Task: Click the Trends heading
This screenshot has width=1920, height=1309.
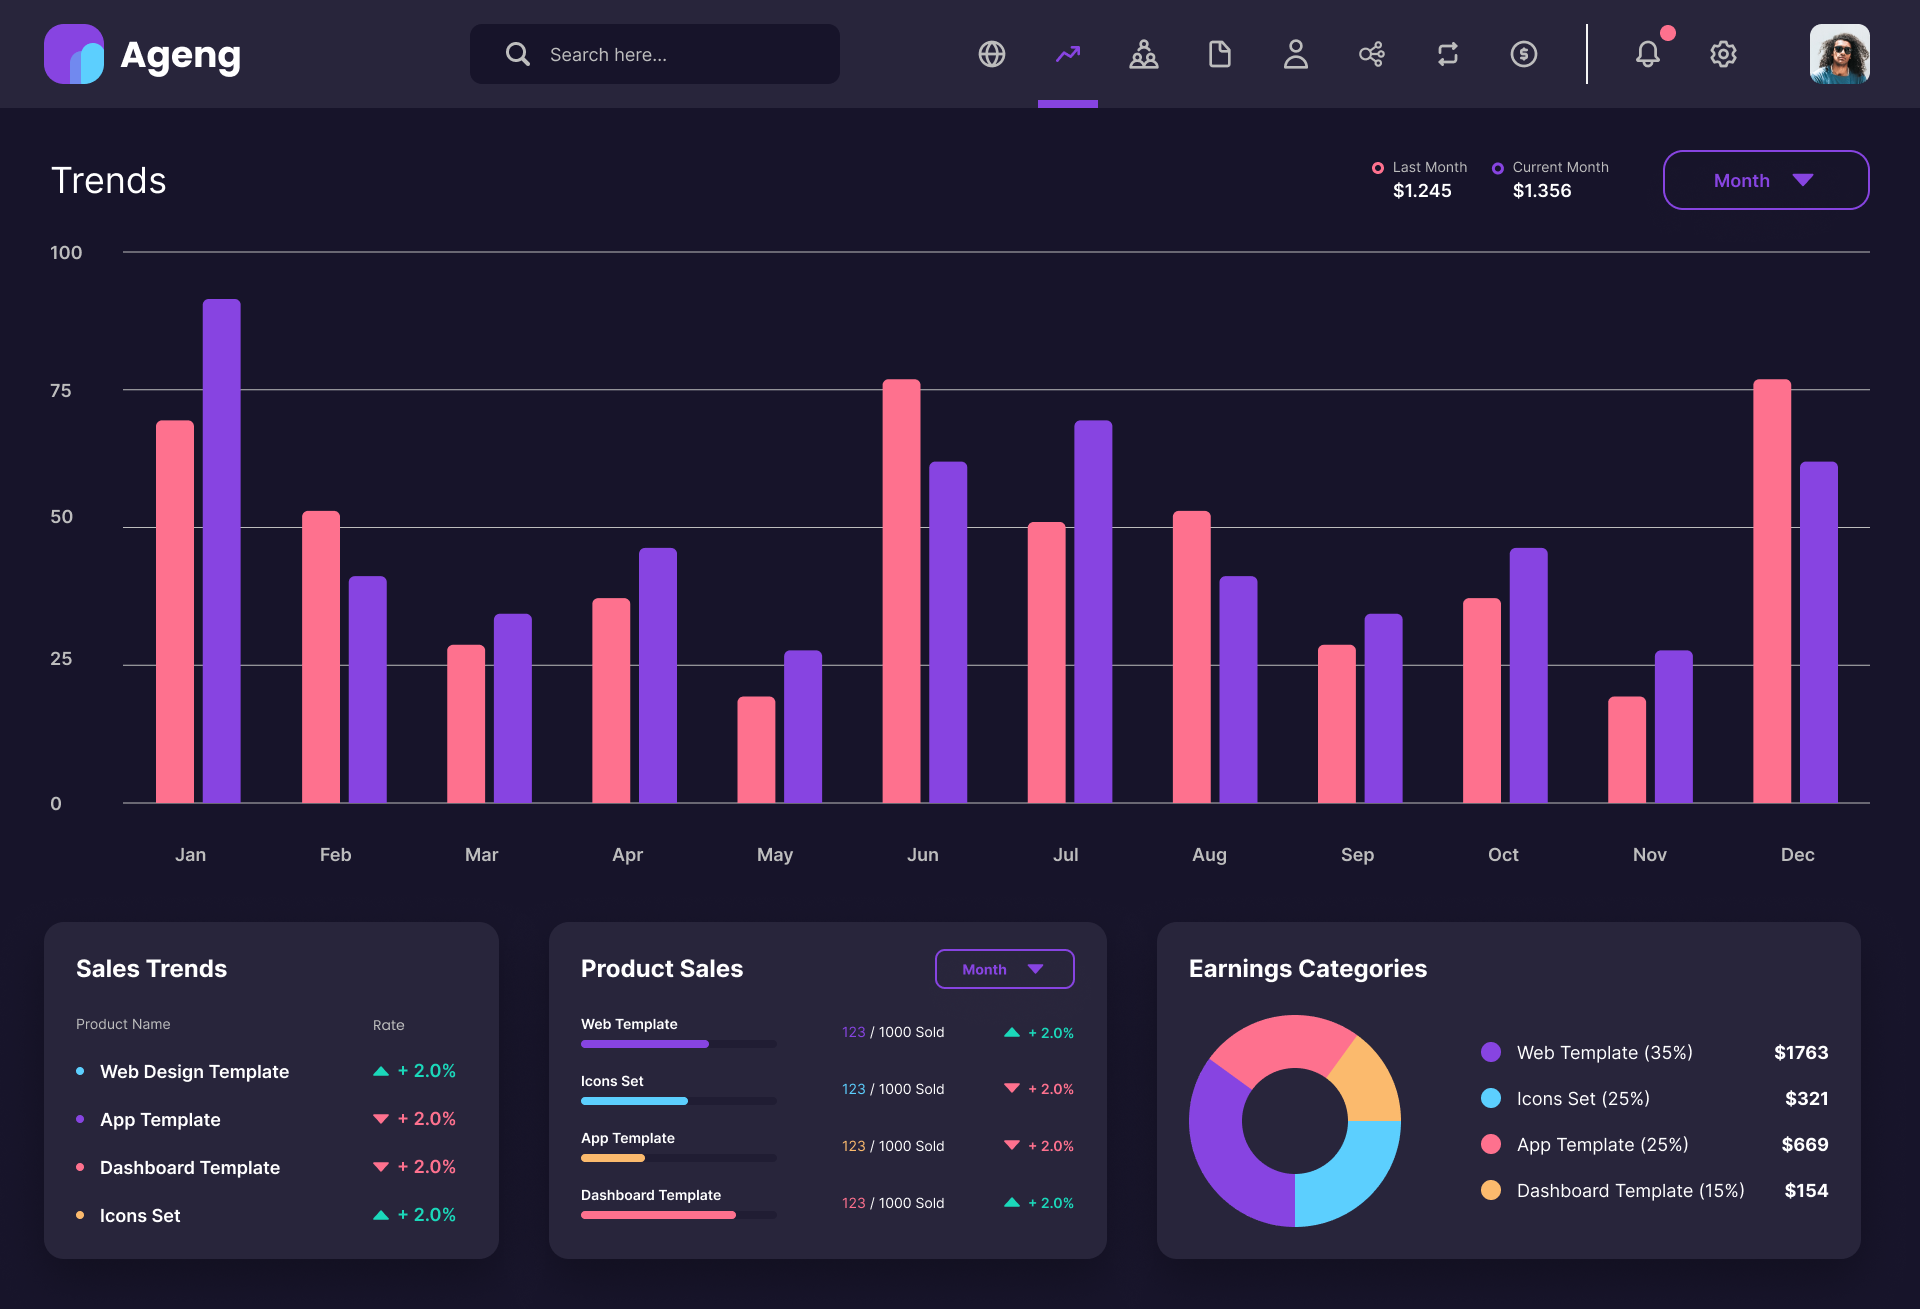Action: point(108,180)
